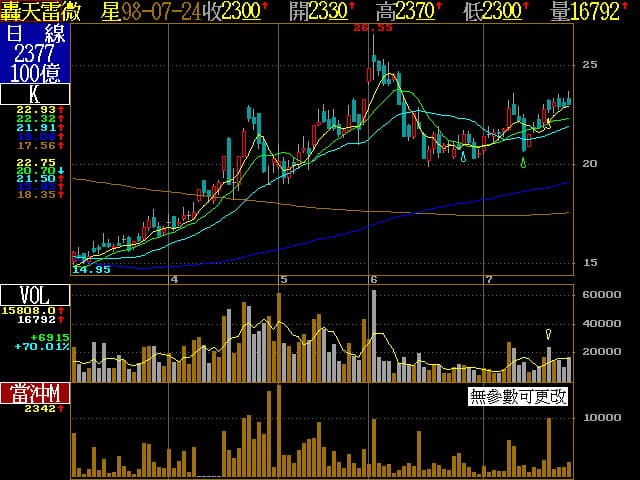Screen dimensions: 640x480
Task: Click the month 5 marker on the time axis
Action: (284, 279)
